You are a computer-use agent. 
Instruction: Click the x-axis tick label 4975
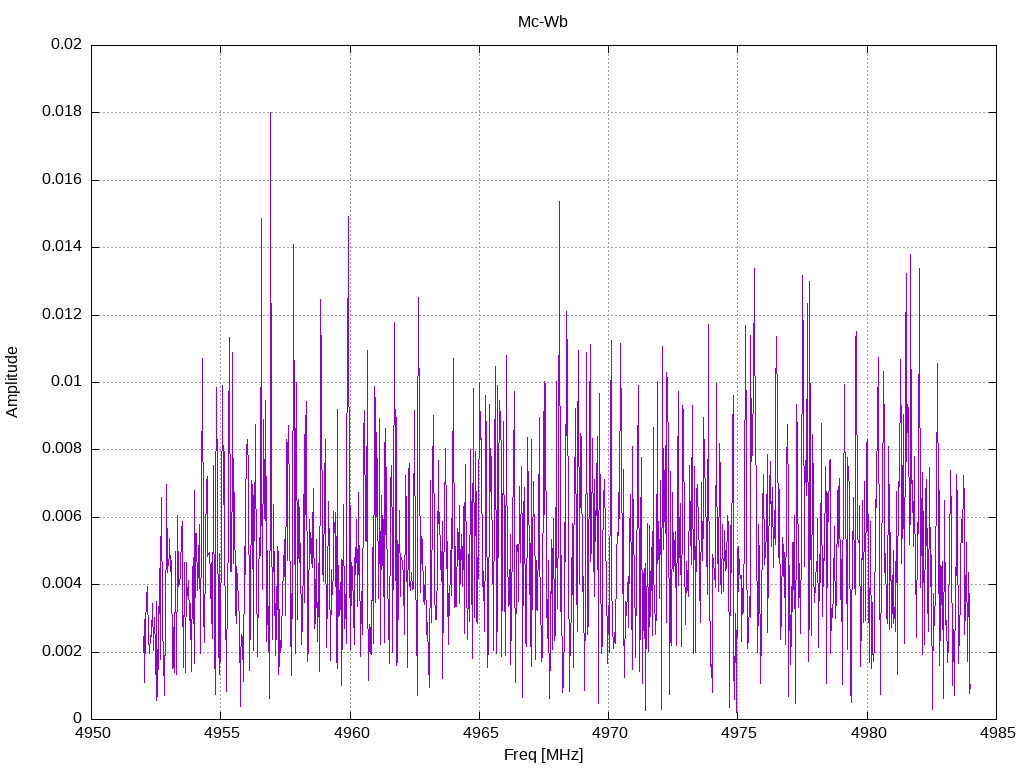tap(739, 733)
